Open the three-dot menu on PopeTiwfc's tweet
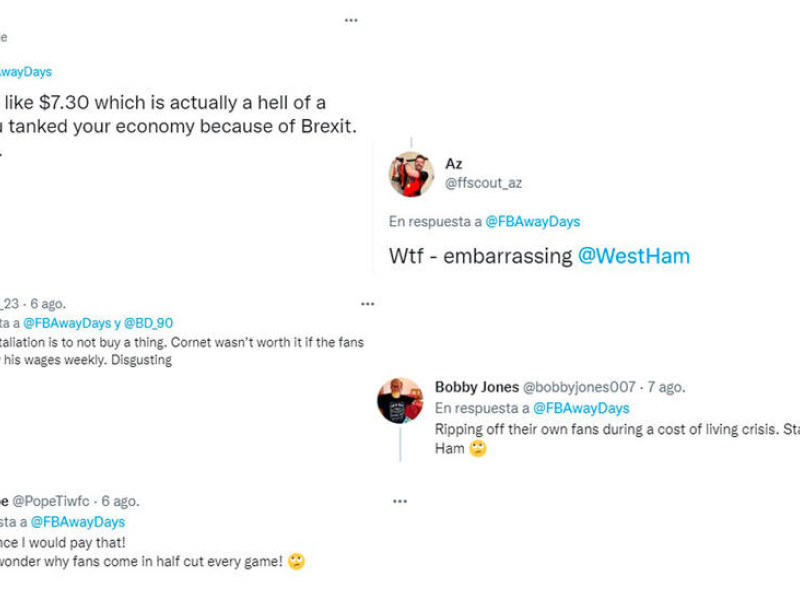 [400, 501]
